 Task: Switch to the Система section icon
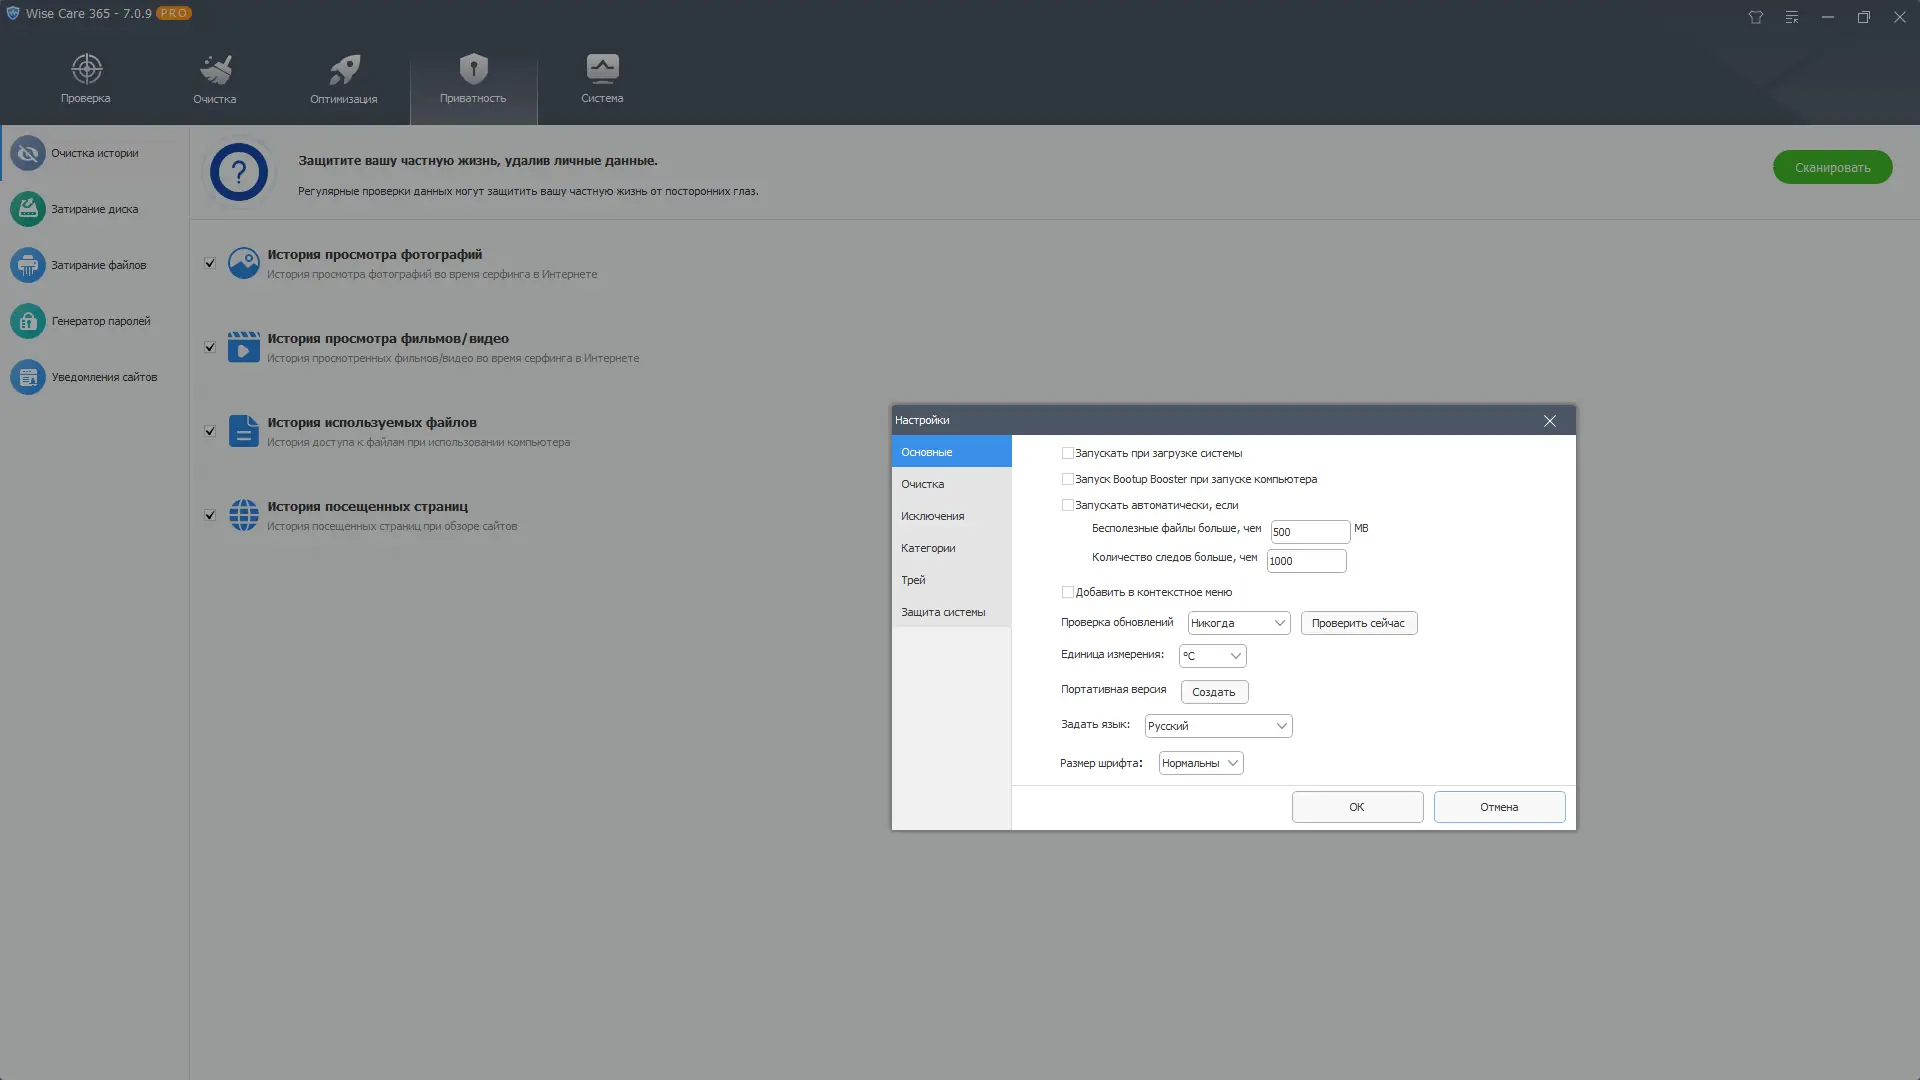[601, 78]
